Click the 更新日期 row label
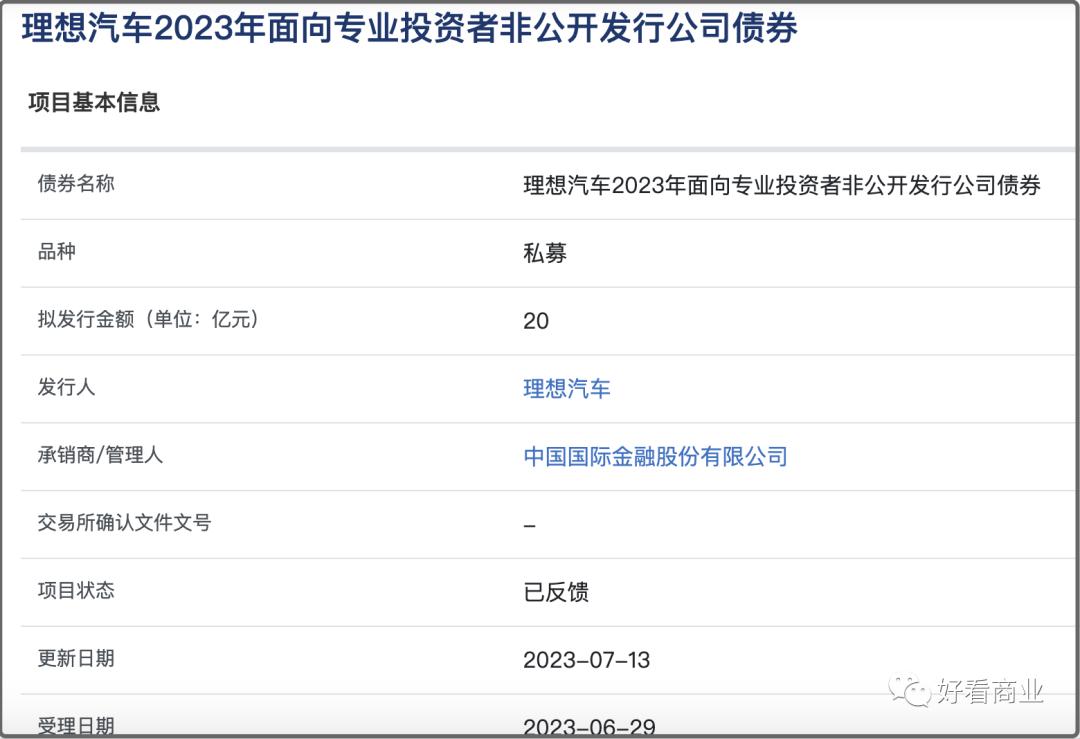Image resolution: width=1080 pixels, height=739 pixels. (76, 658)
